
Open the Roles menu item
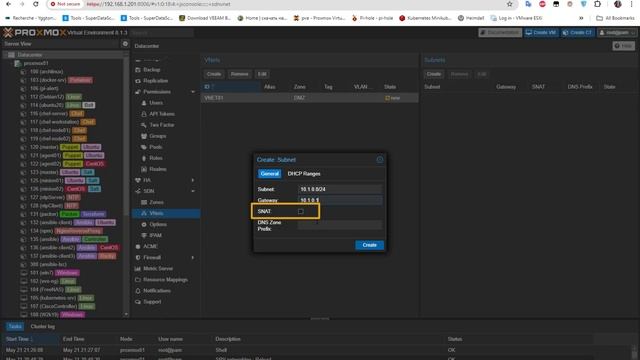coord(156,158)
